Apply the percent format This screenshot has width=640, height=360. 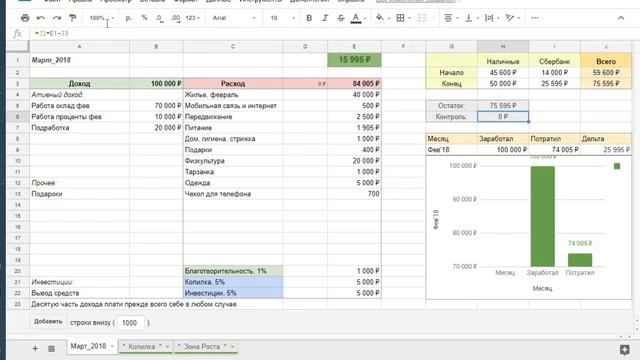(144, 18)
